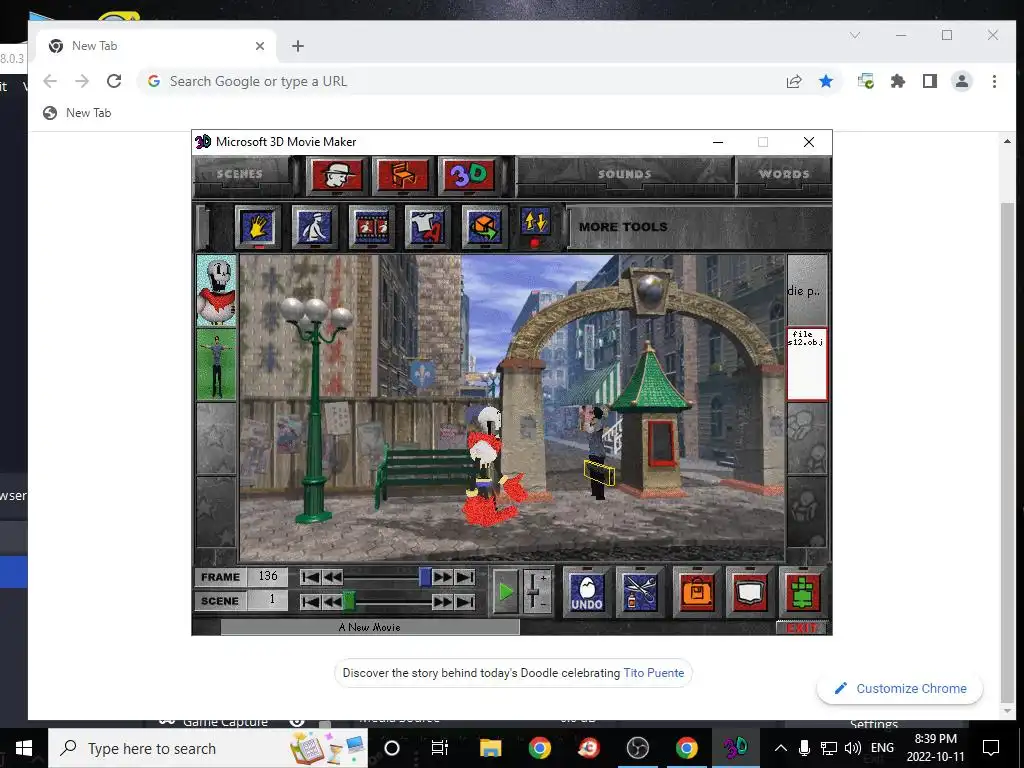Open the 3D words button
Image resolution: width=1024 pixels, height=768 pixels.
(469, 175)
